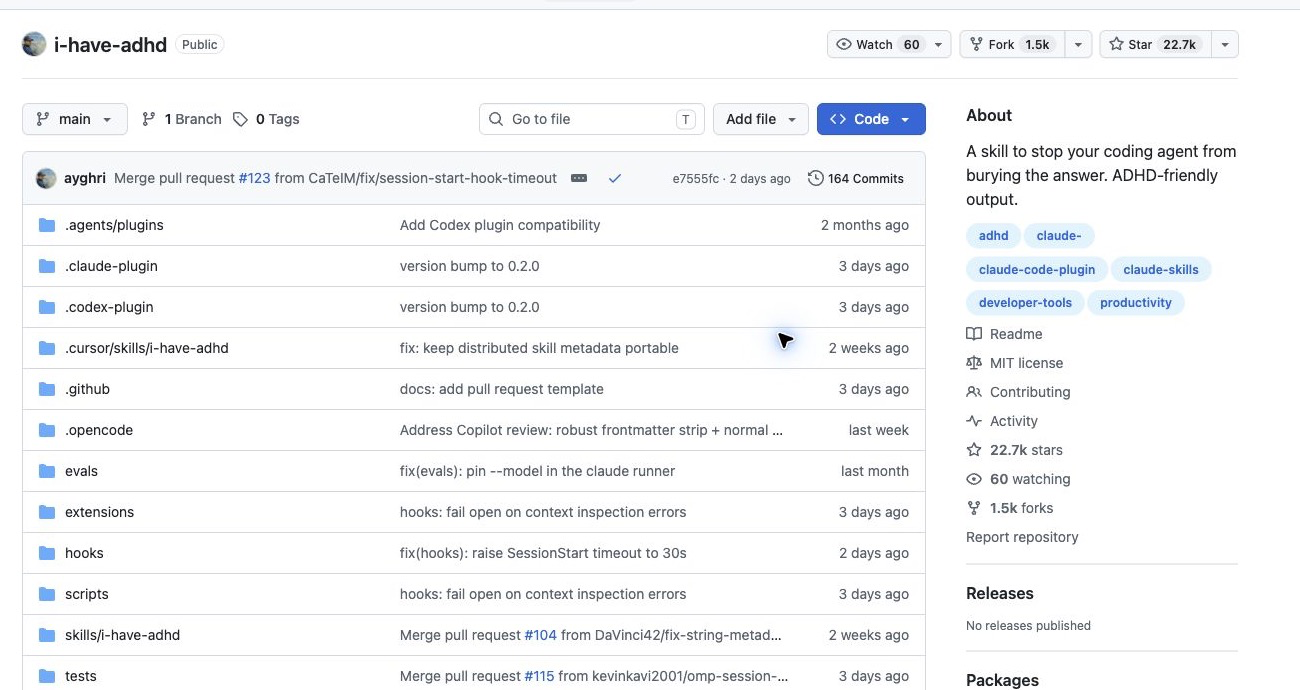Expand commit message with the ellipsis icon
The width and height of the screenshot is (1300, 690).
pyautogui.click(x=579, y=178)
